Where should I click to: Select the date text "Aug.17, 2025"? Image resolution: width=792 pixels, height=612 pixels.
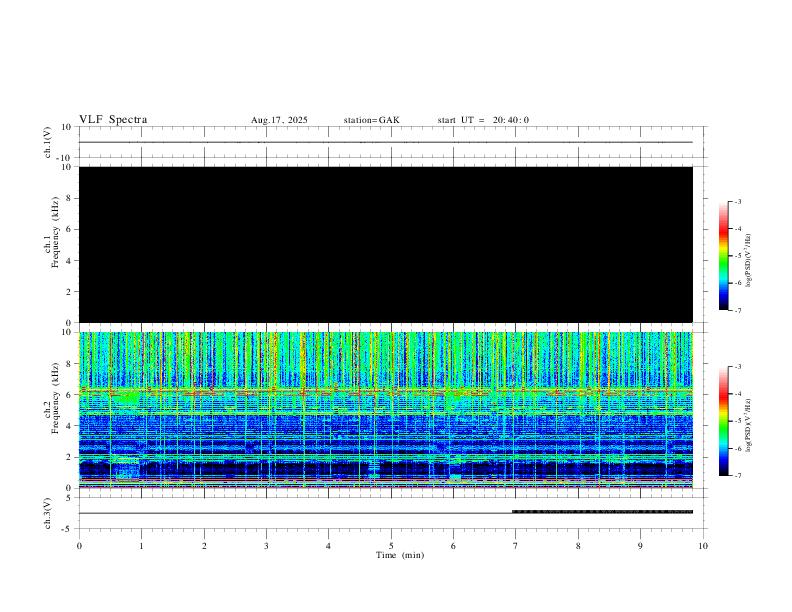tap(279, 120)
